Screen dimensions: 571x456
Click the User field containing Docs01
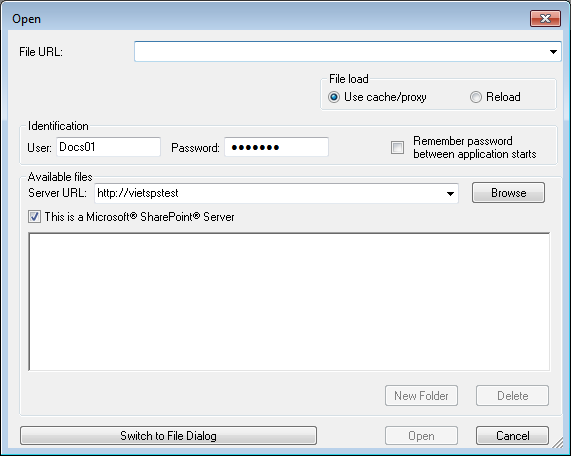tap(109, 147)
